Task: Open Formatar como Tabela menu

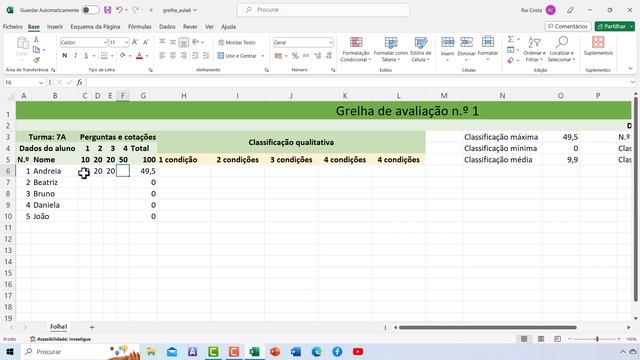Action: [391, 49]
